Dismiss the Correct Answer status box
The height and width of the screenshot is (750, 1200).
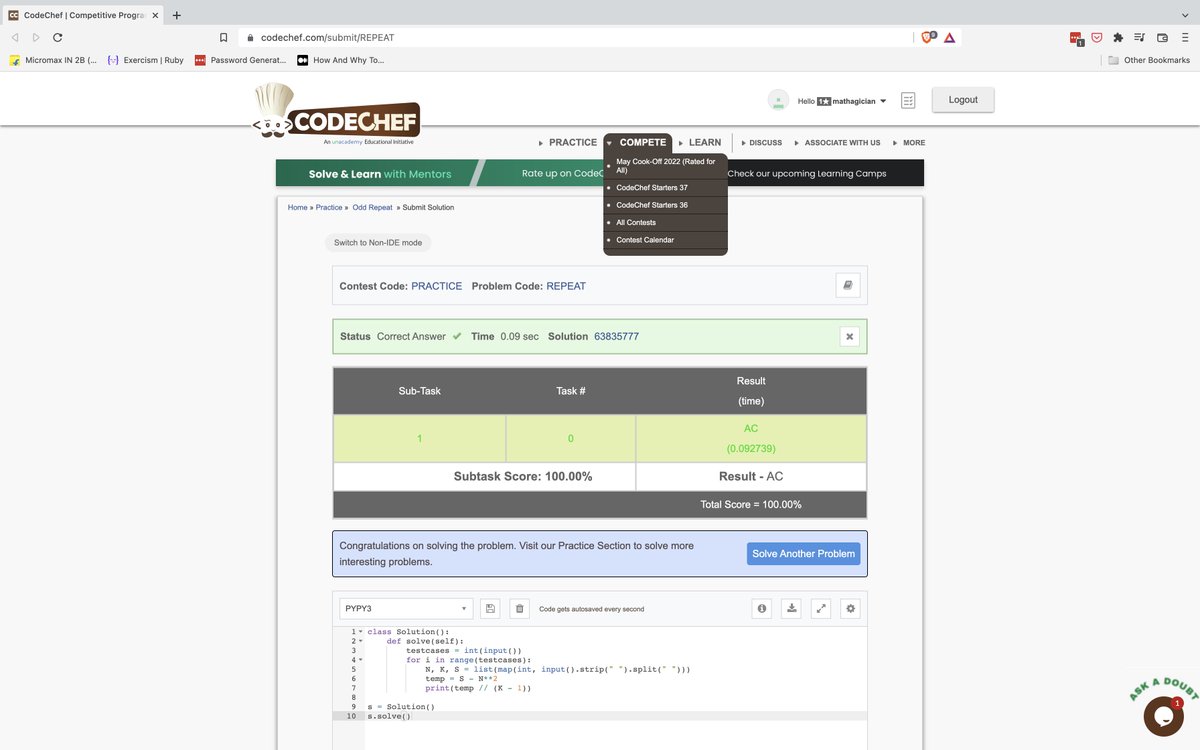[x=849, y=337]
